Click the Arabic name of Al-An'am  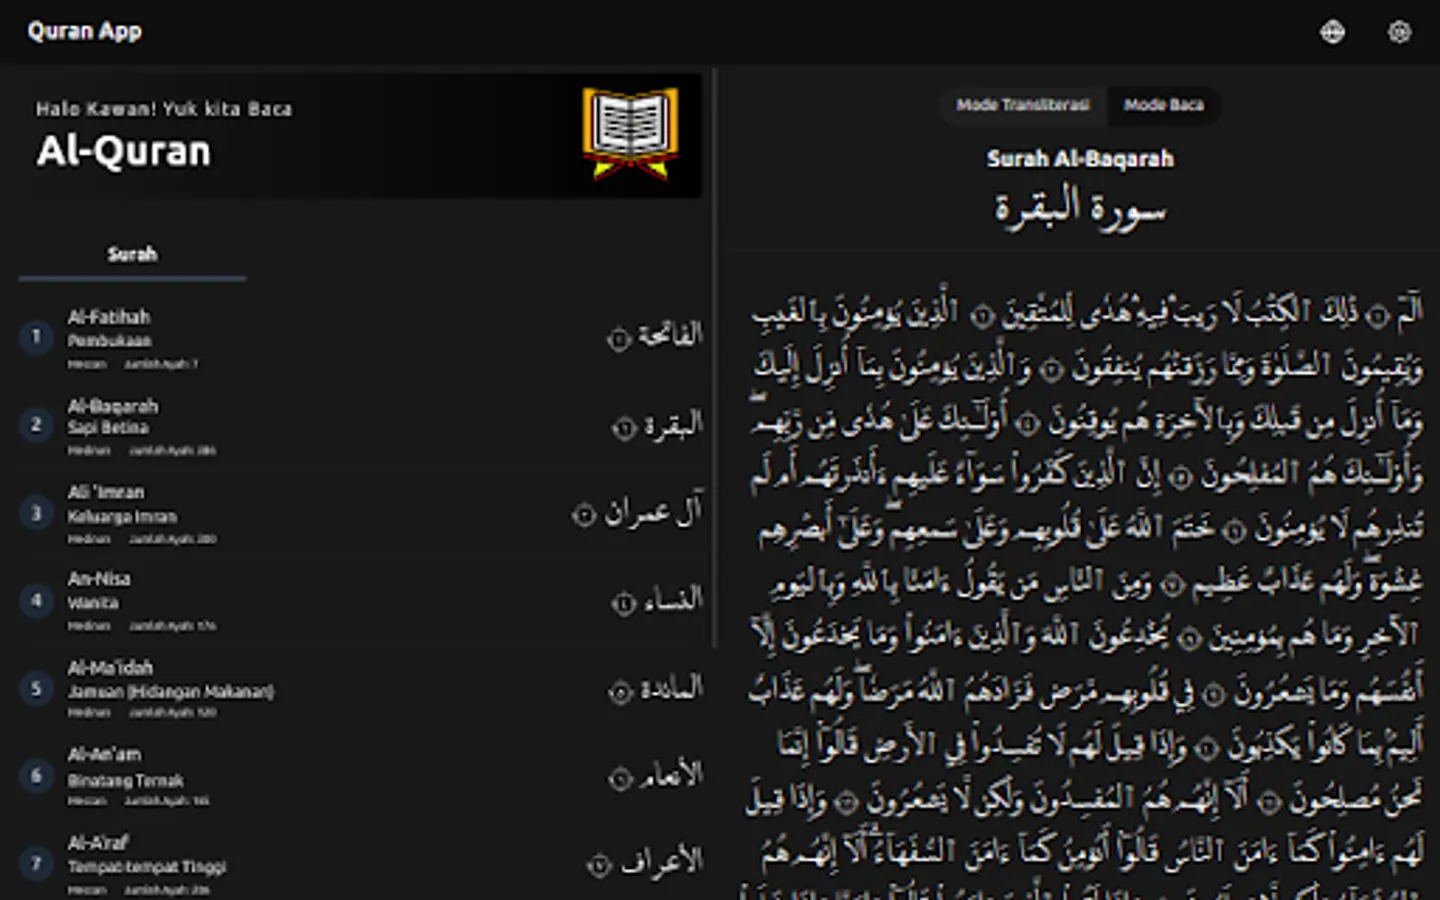656,774
